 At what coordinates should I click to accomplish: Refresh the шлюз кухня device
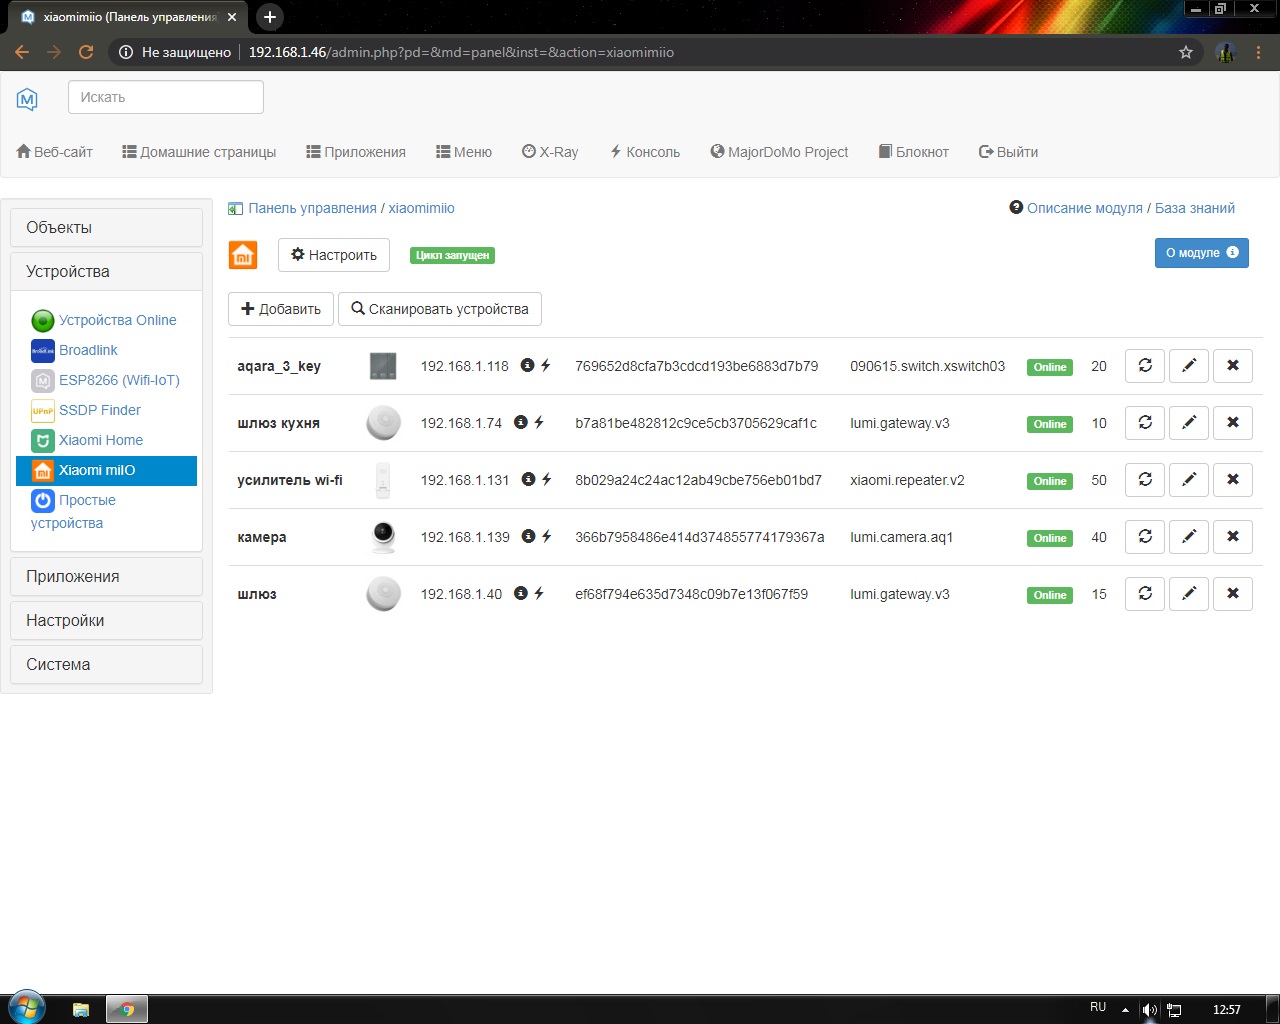point(1145,423)
